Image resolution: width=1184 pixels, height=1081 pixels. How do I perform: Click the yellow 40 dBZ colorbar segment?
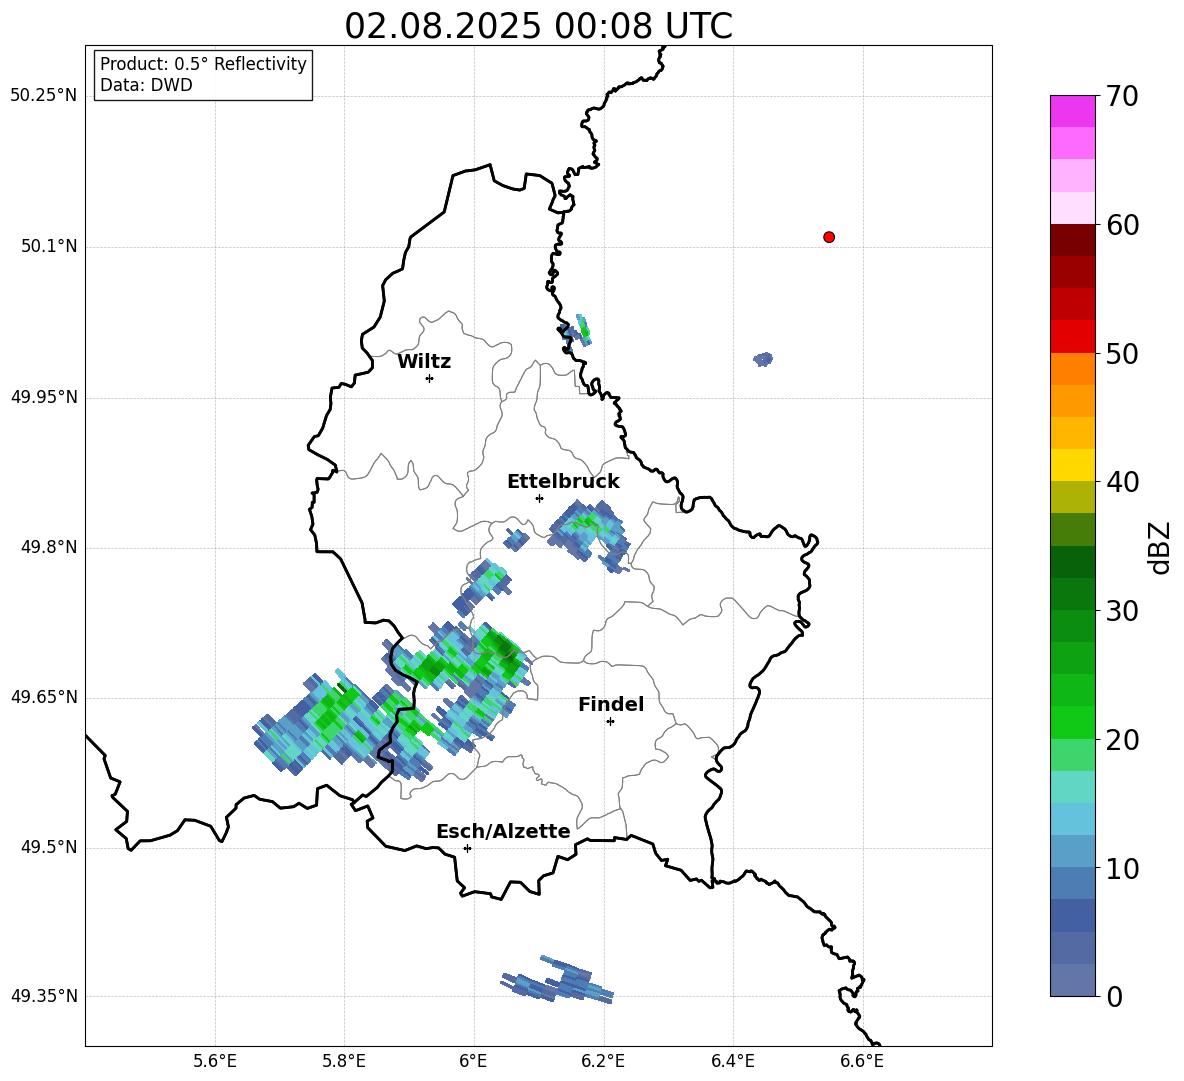tap(1072, 465)
